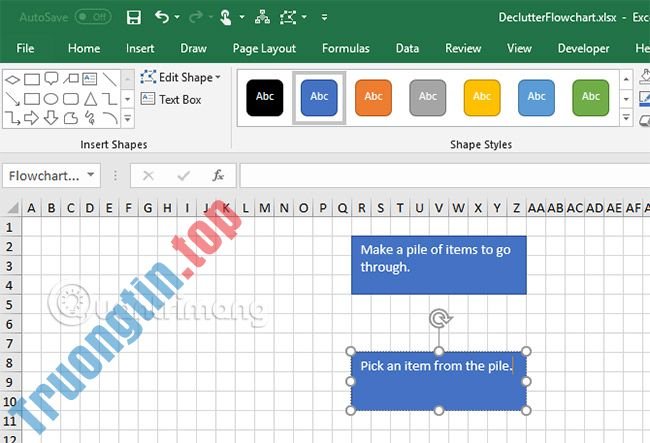Open the Undo history dropdown arrow
The image size is (650, 443).
point(177,17)
